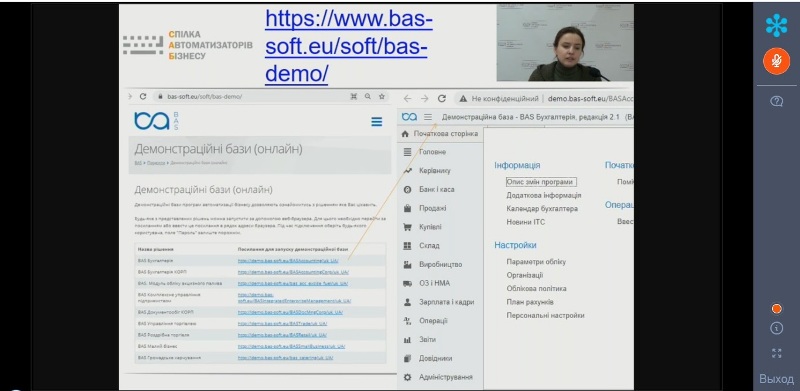This screenshot has width=800, height=391.
Task: Click the Інформація heading
Action: 517,165
